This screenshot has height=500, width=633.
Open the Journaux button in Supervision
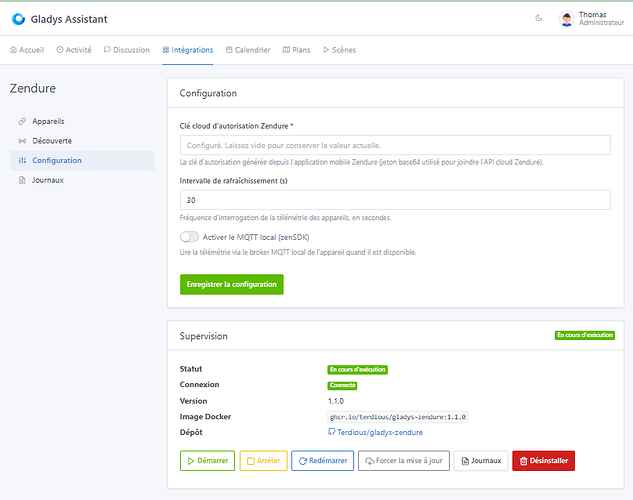(481, 460)
